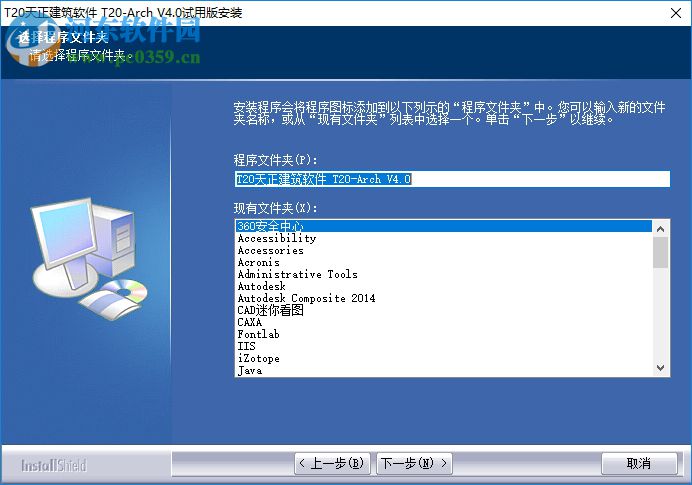Pick the Autodesk folder entry

[x=444, y=286]
